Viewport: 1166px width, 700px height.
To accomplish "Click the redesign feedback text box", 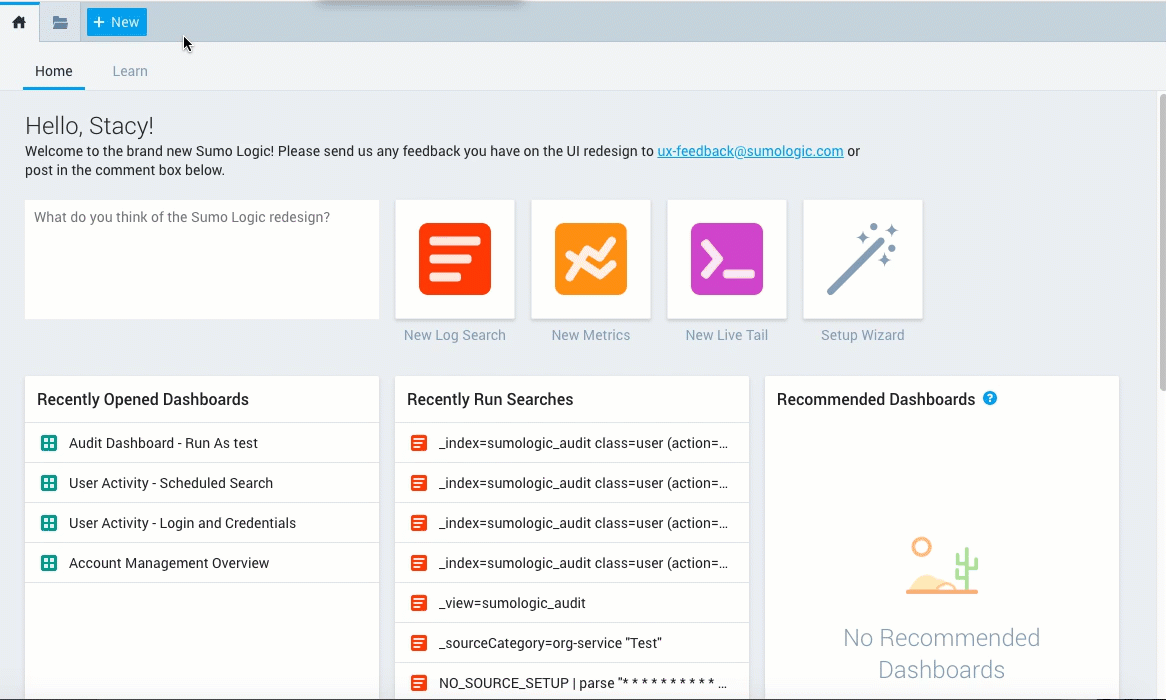I will [x=202, y=259].
